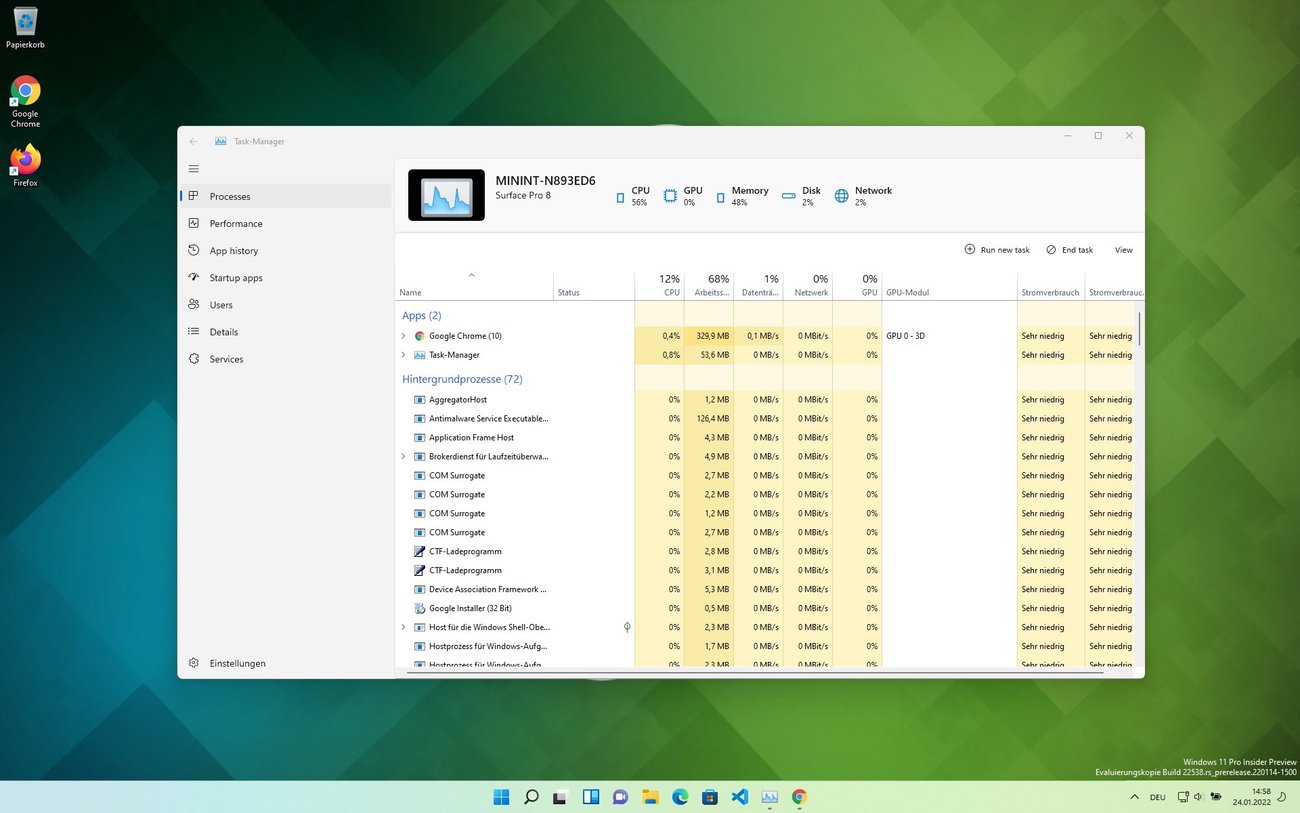View Startup apps in the sidebar
The width and height of the screenshot is (1300, 813).
coord(235,277)
